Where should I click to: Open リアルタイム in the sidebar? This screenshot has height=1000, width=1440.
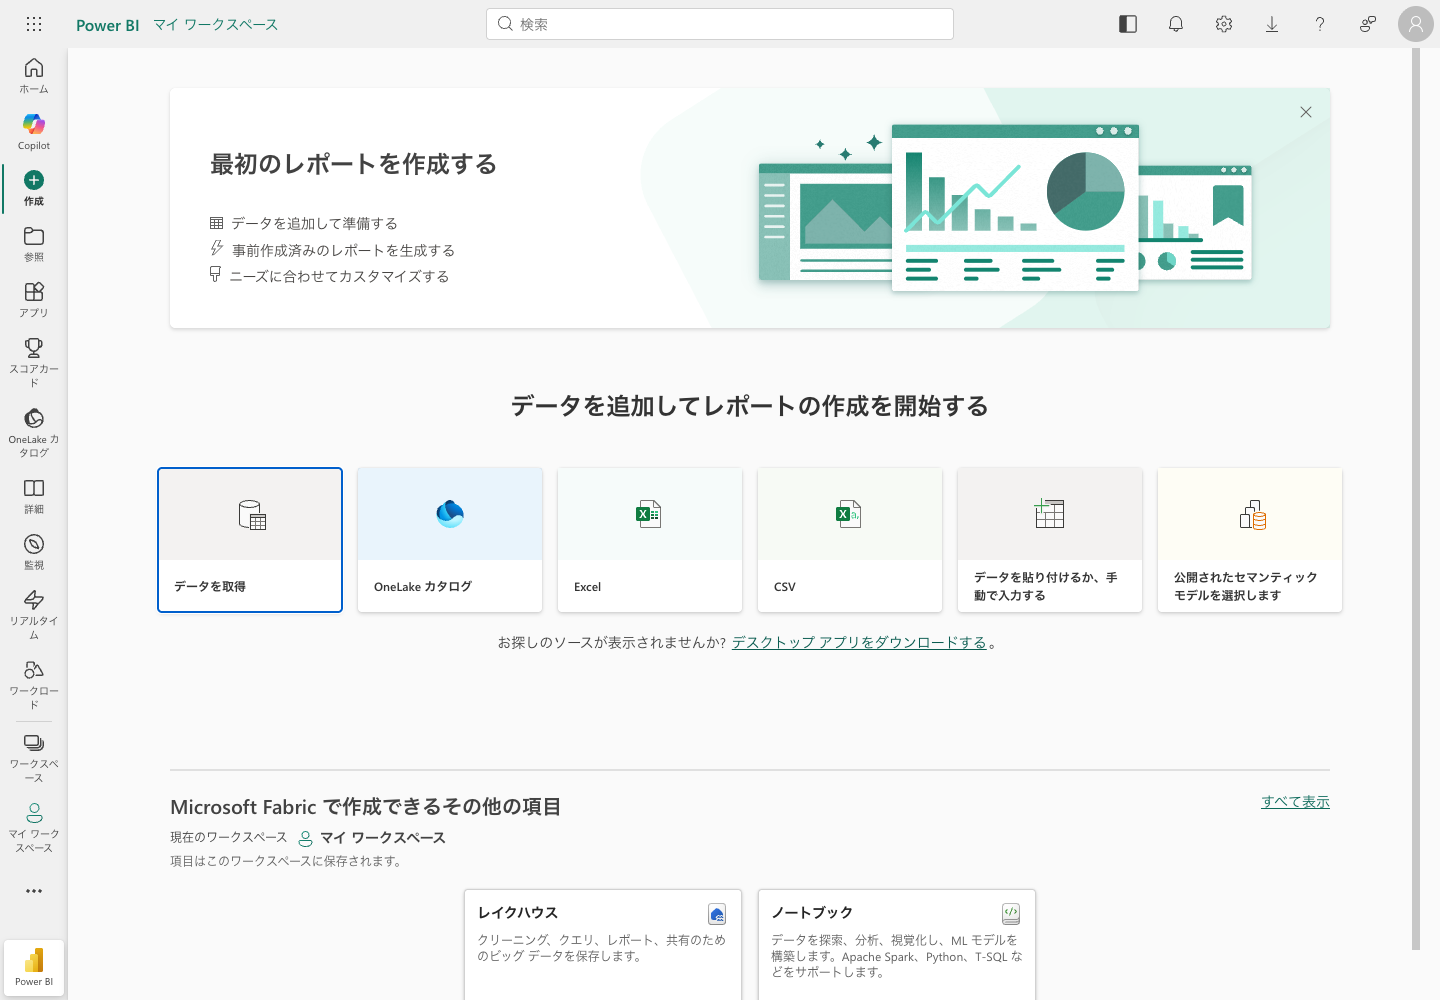click(x=34, y=614)
